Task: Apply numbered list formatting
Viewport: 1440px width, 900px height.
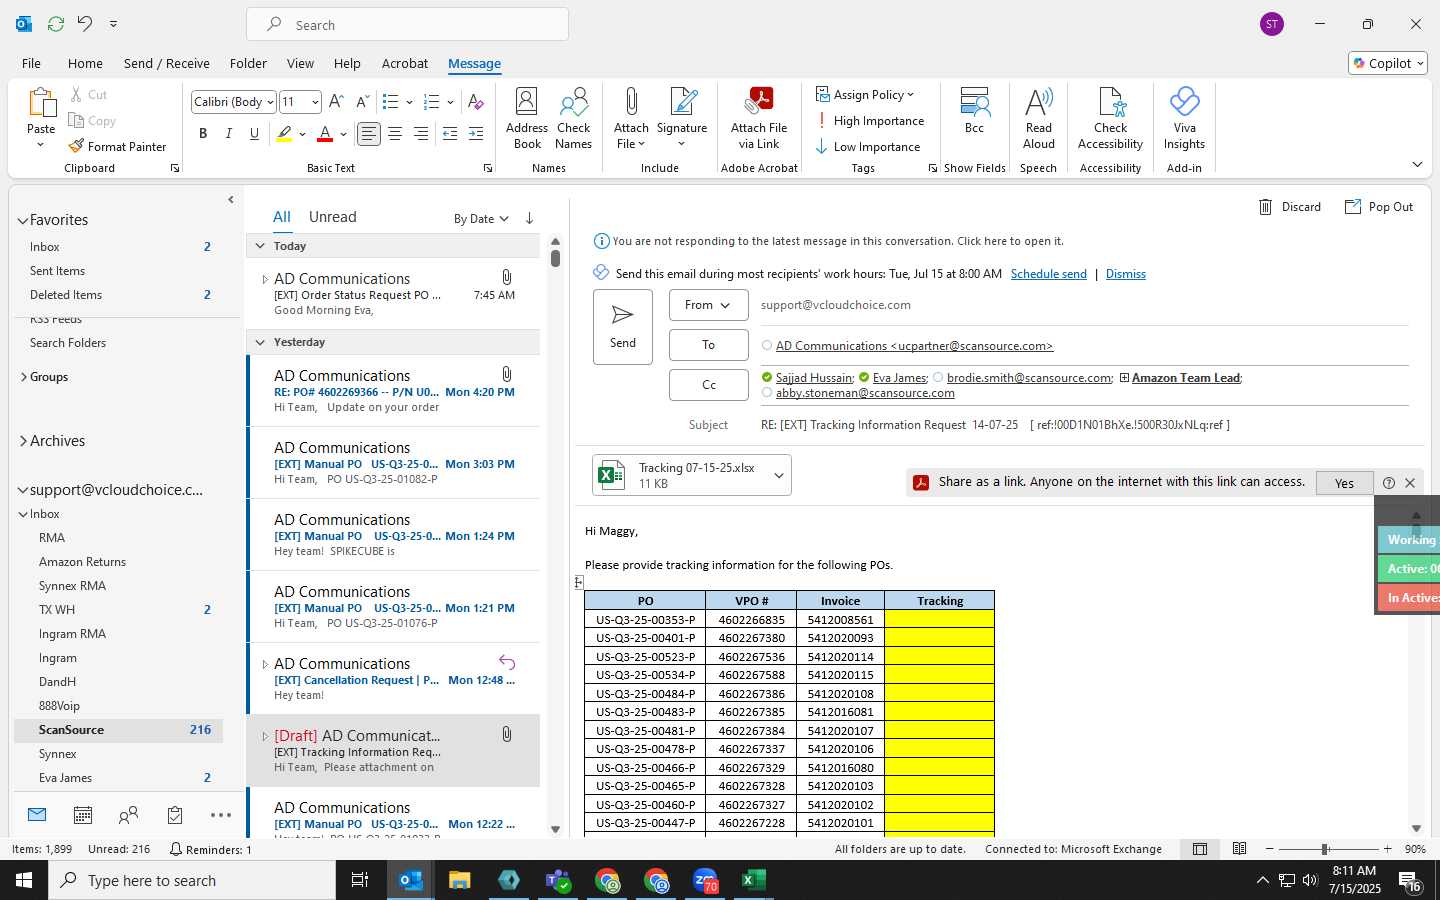Action: click(432, 102)
